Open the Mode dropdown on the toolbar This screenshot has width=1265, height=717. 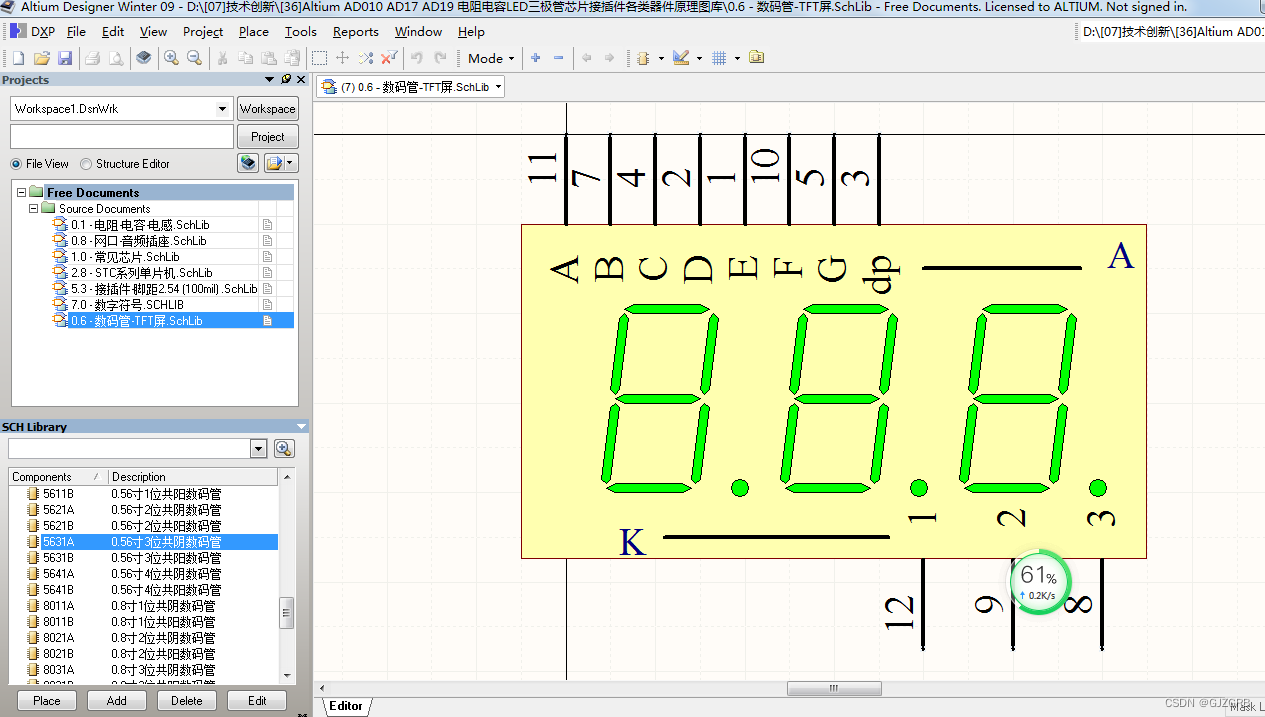click(x=489, y=57)
